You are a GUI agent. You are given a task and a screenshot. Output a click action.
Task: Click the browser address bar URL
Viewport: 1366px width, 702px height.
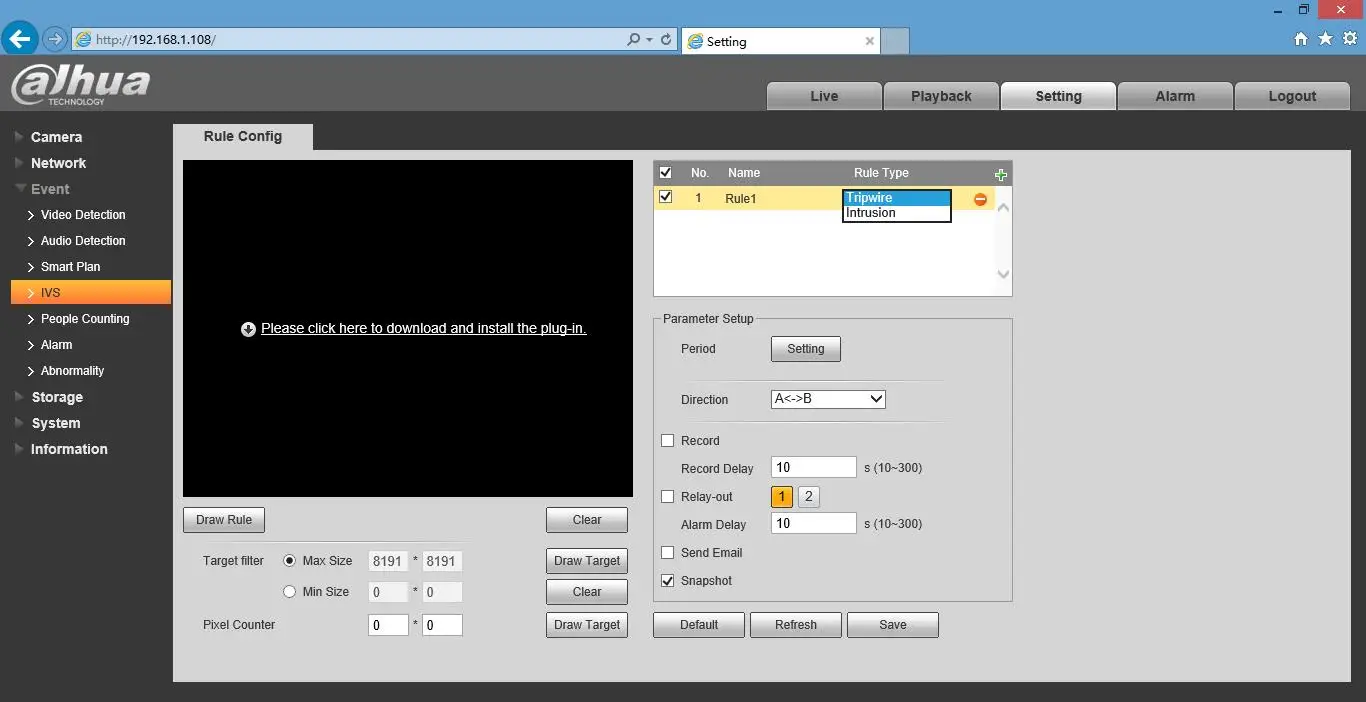(x=156, y=40)
